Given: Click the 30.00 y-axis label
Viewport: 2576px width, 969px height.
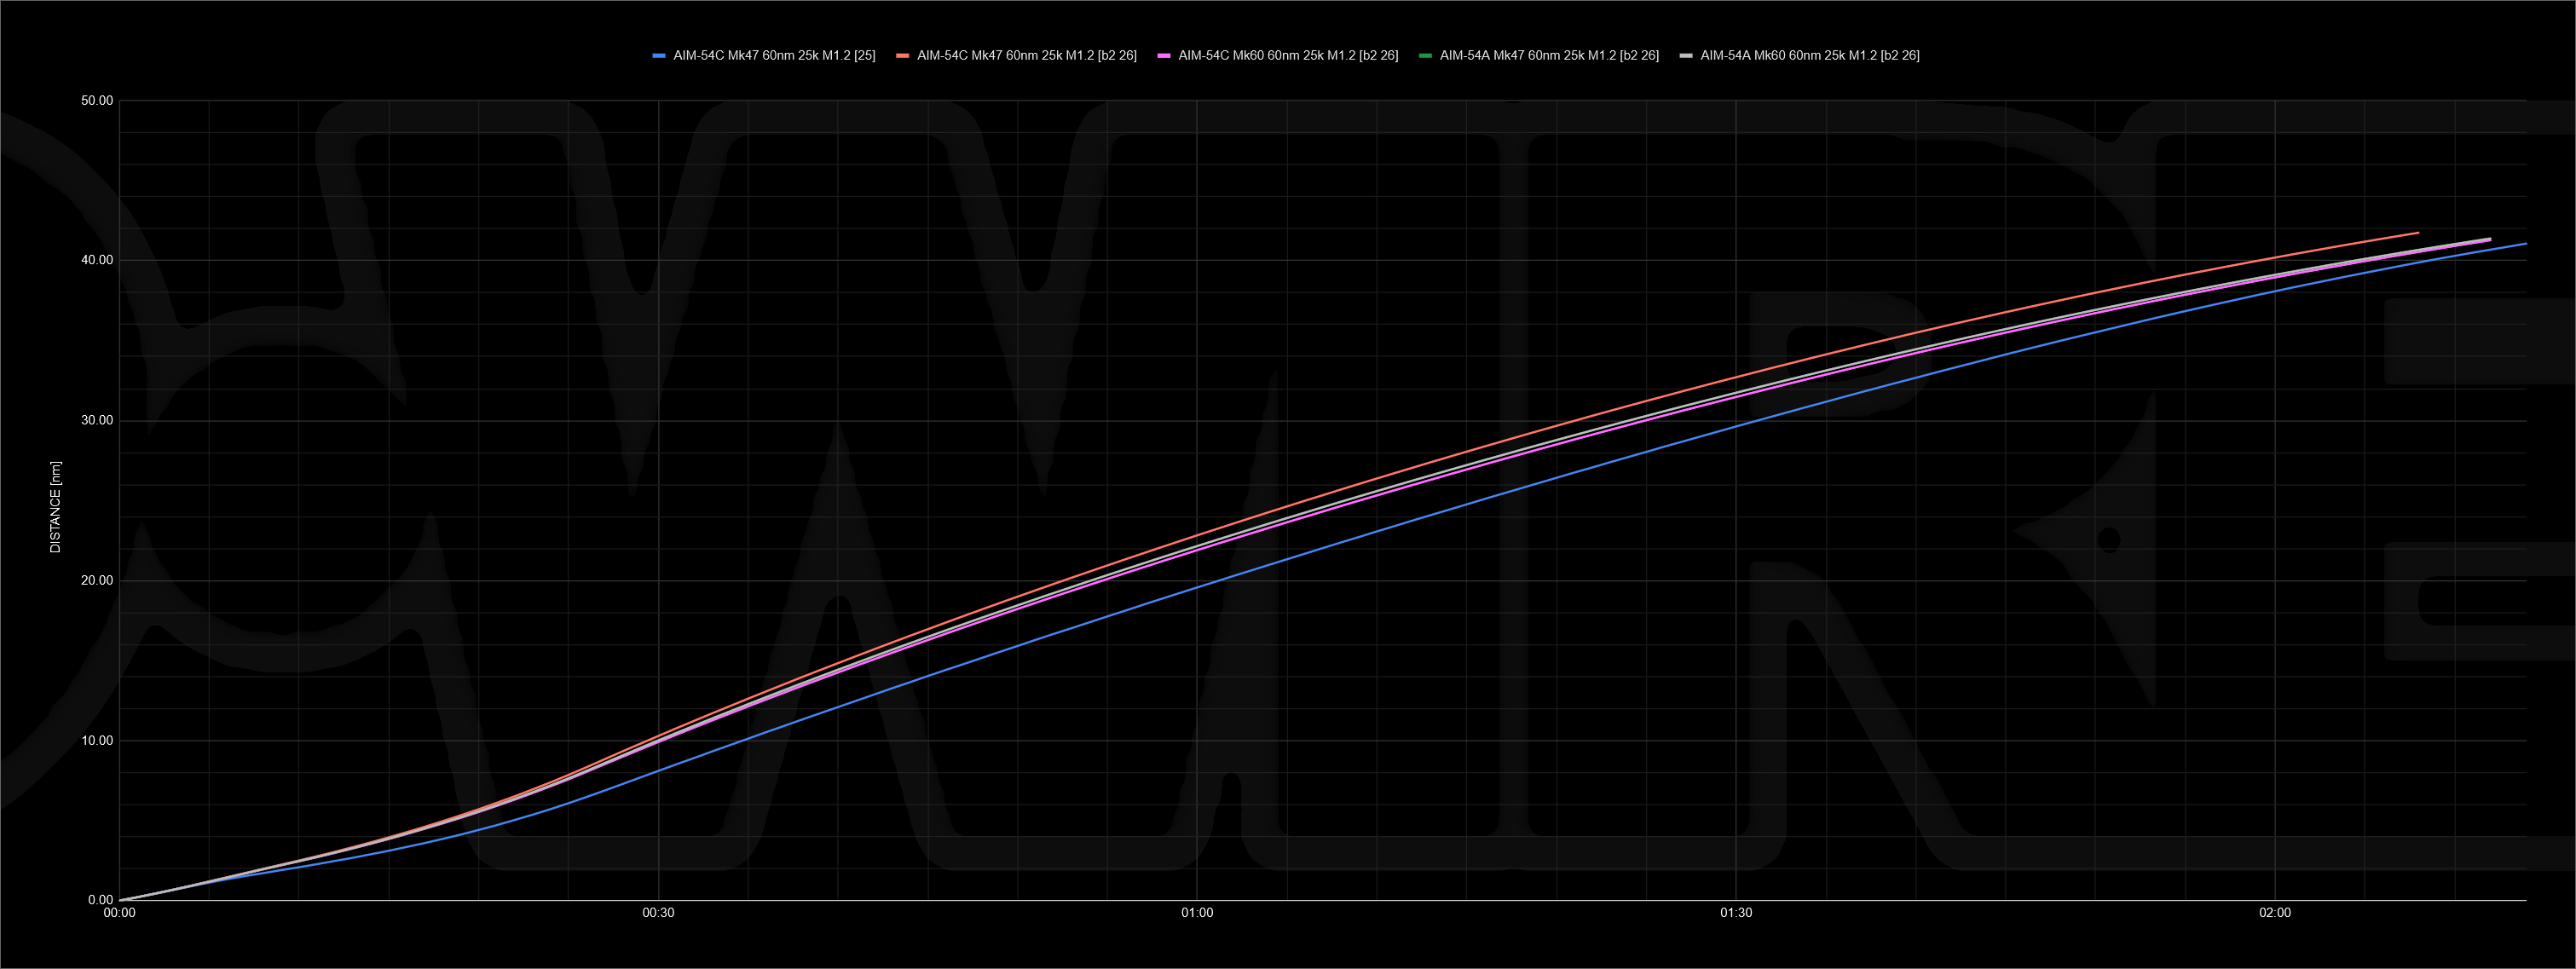Looking at the screenshot, I should coord(97,420).
